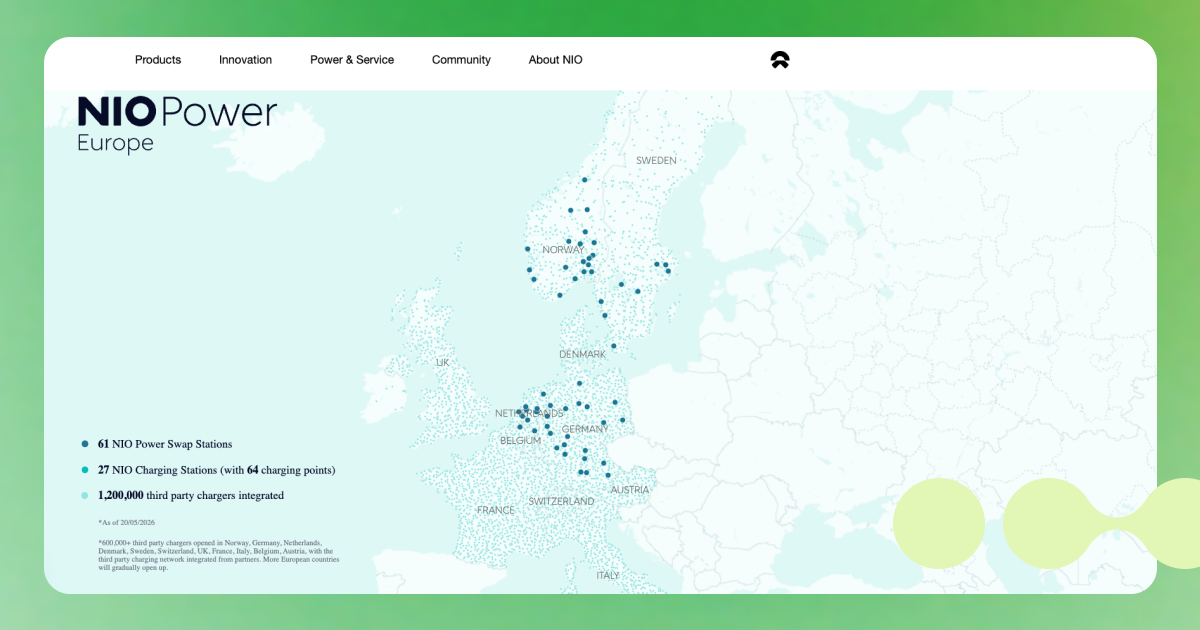Open the About NIO menu
Screen dimensions: 1200x630
pyautogui.click(x=555, y=60)
